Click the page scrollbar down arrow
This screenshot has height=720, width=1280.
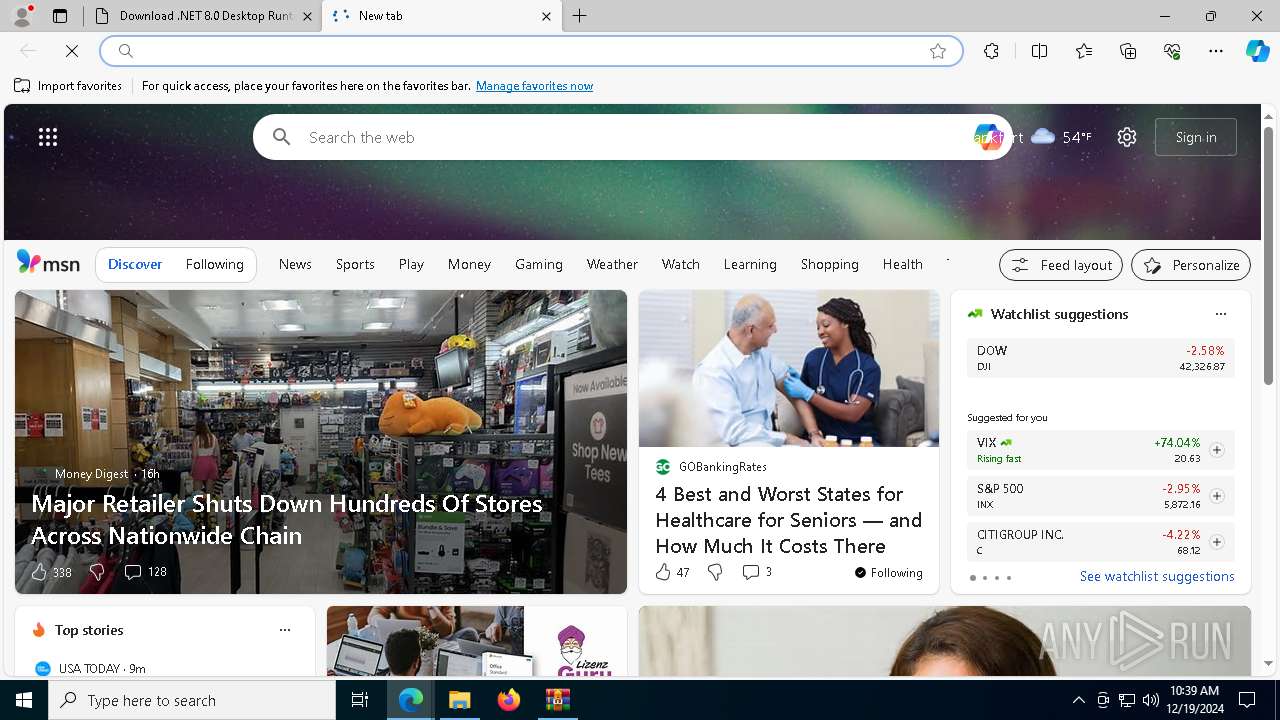click(x=1268, y=664)
